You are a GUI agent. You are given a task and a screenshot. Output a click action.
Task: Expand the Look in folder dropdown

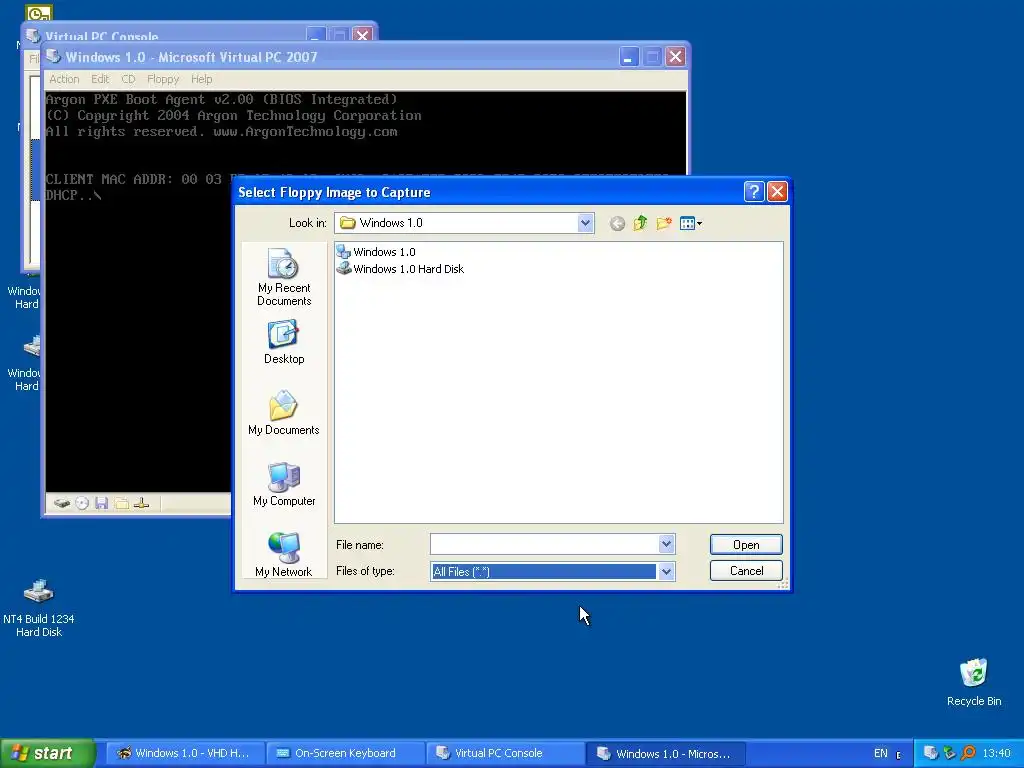click(x=585, y=223)
